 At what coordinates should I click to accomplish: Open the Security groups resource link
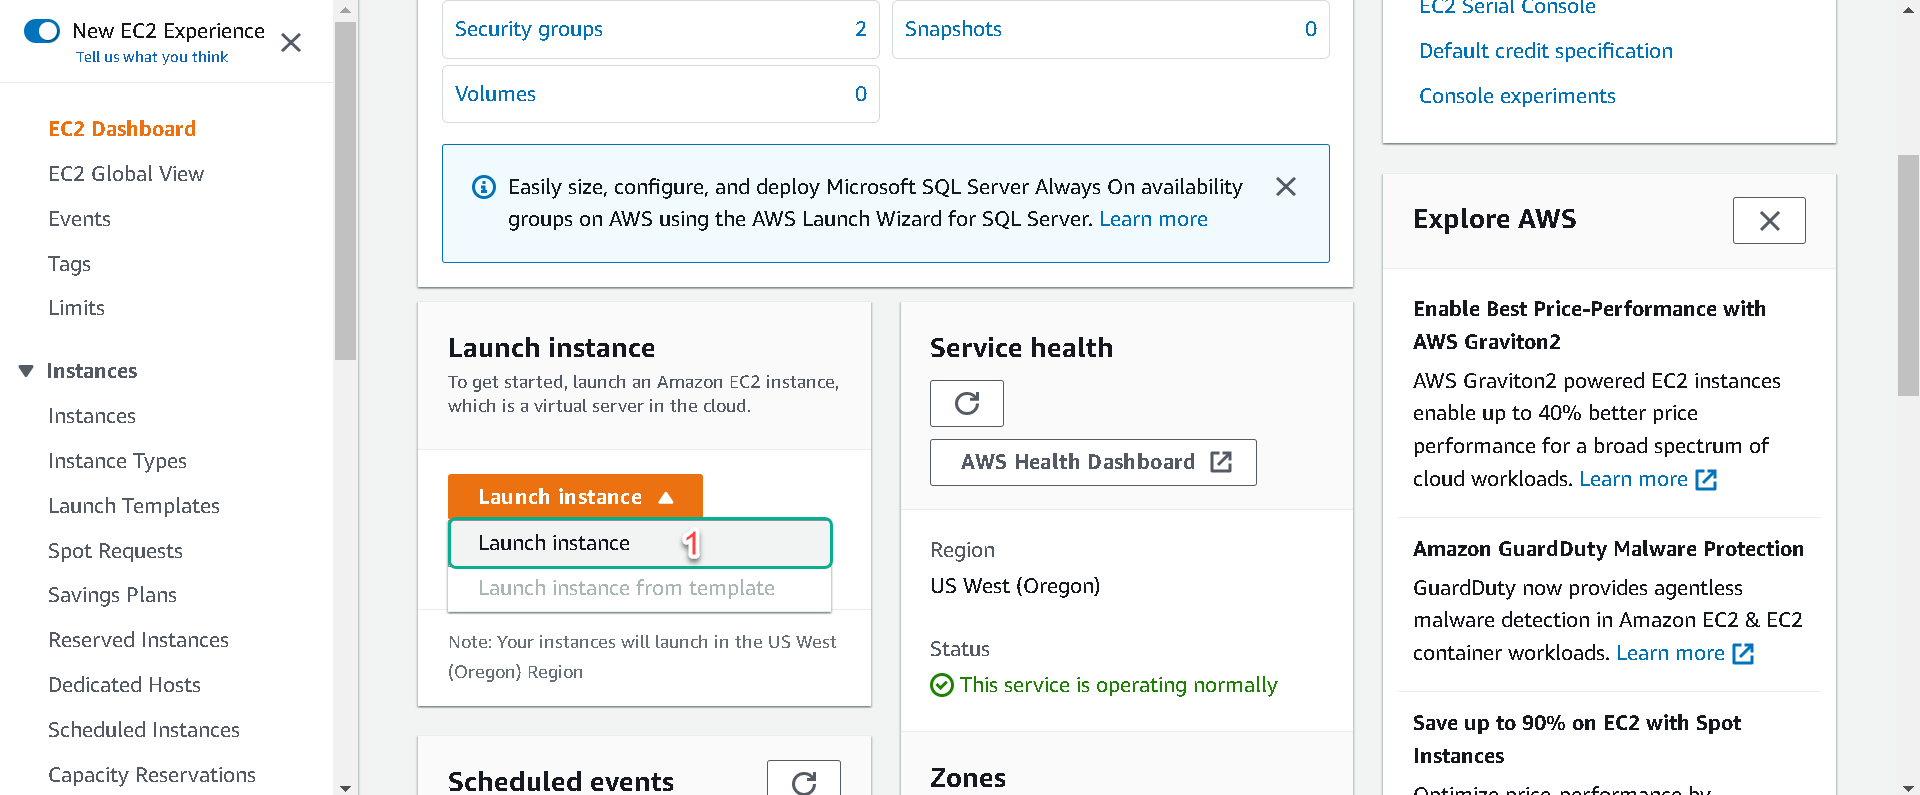[528, 29]
